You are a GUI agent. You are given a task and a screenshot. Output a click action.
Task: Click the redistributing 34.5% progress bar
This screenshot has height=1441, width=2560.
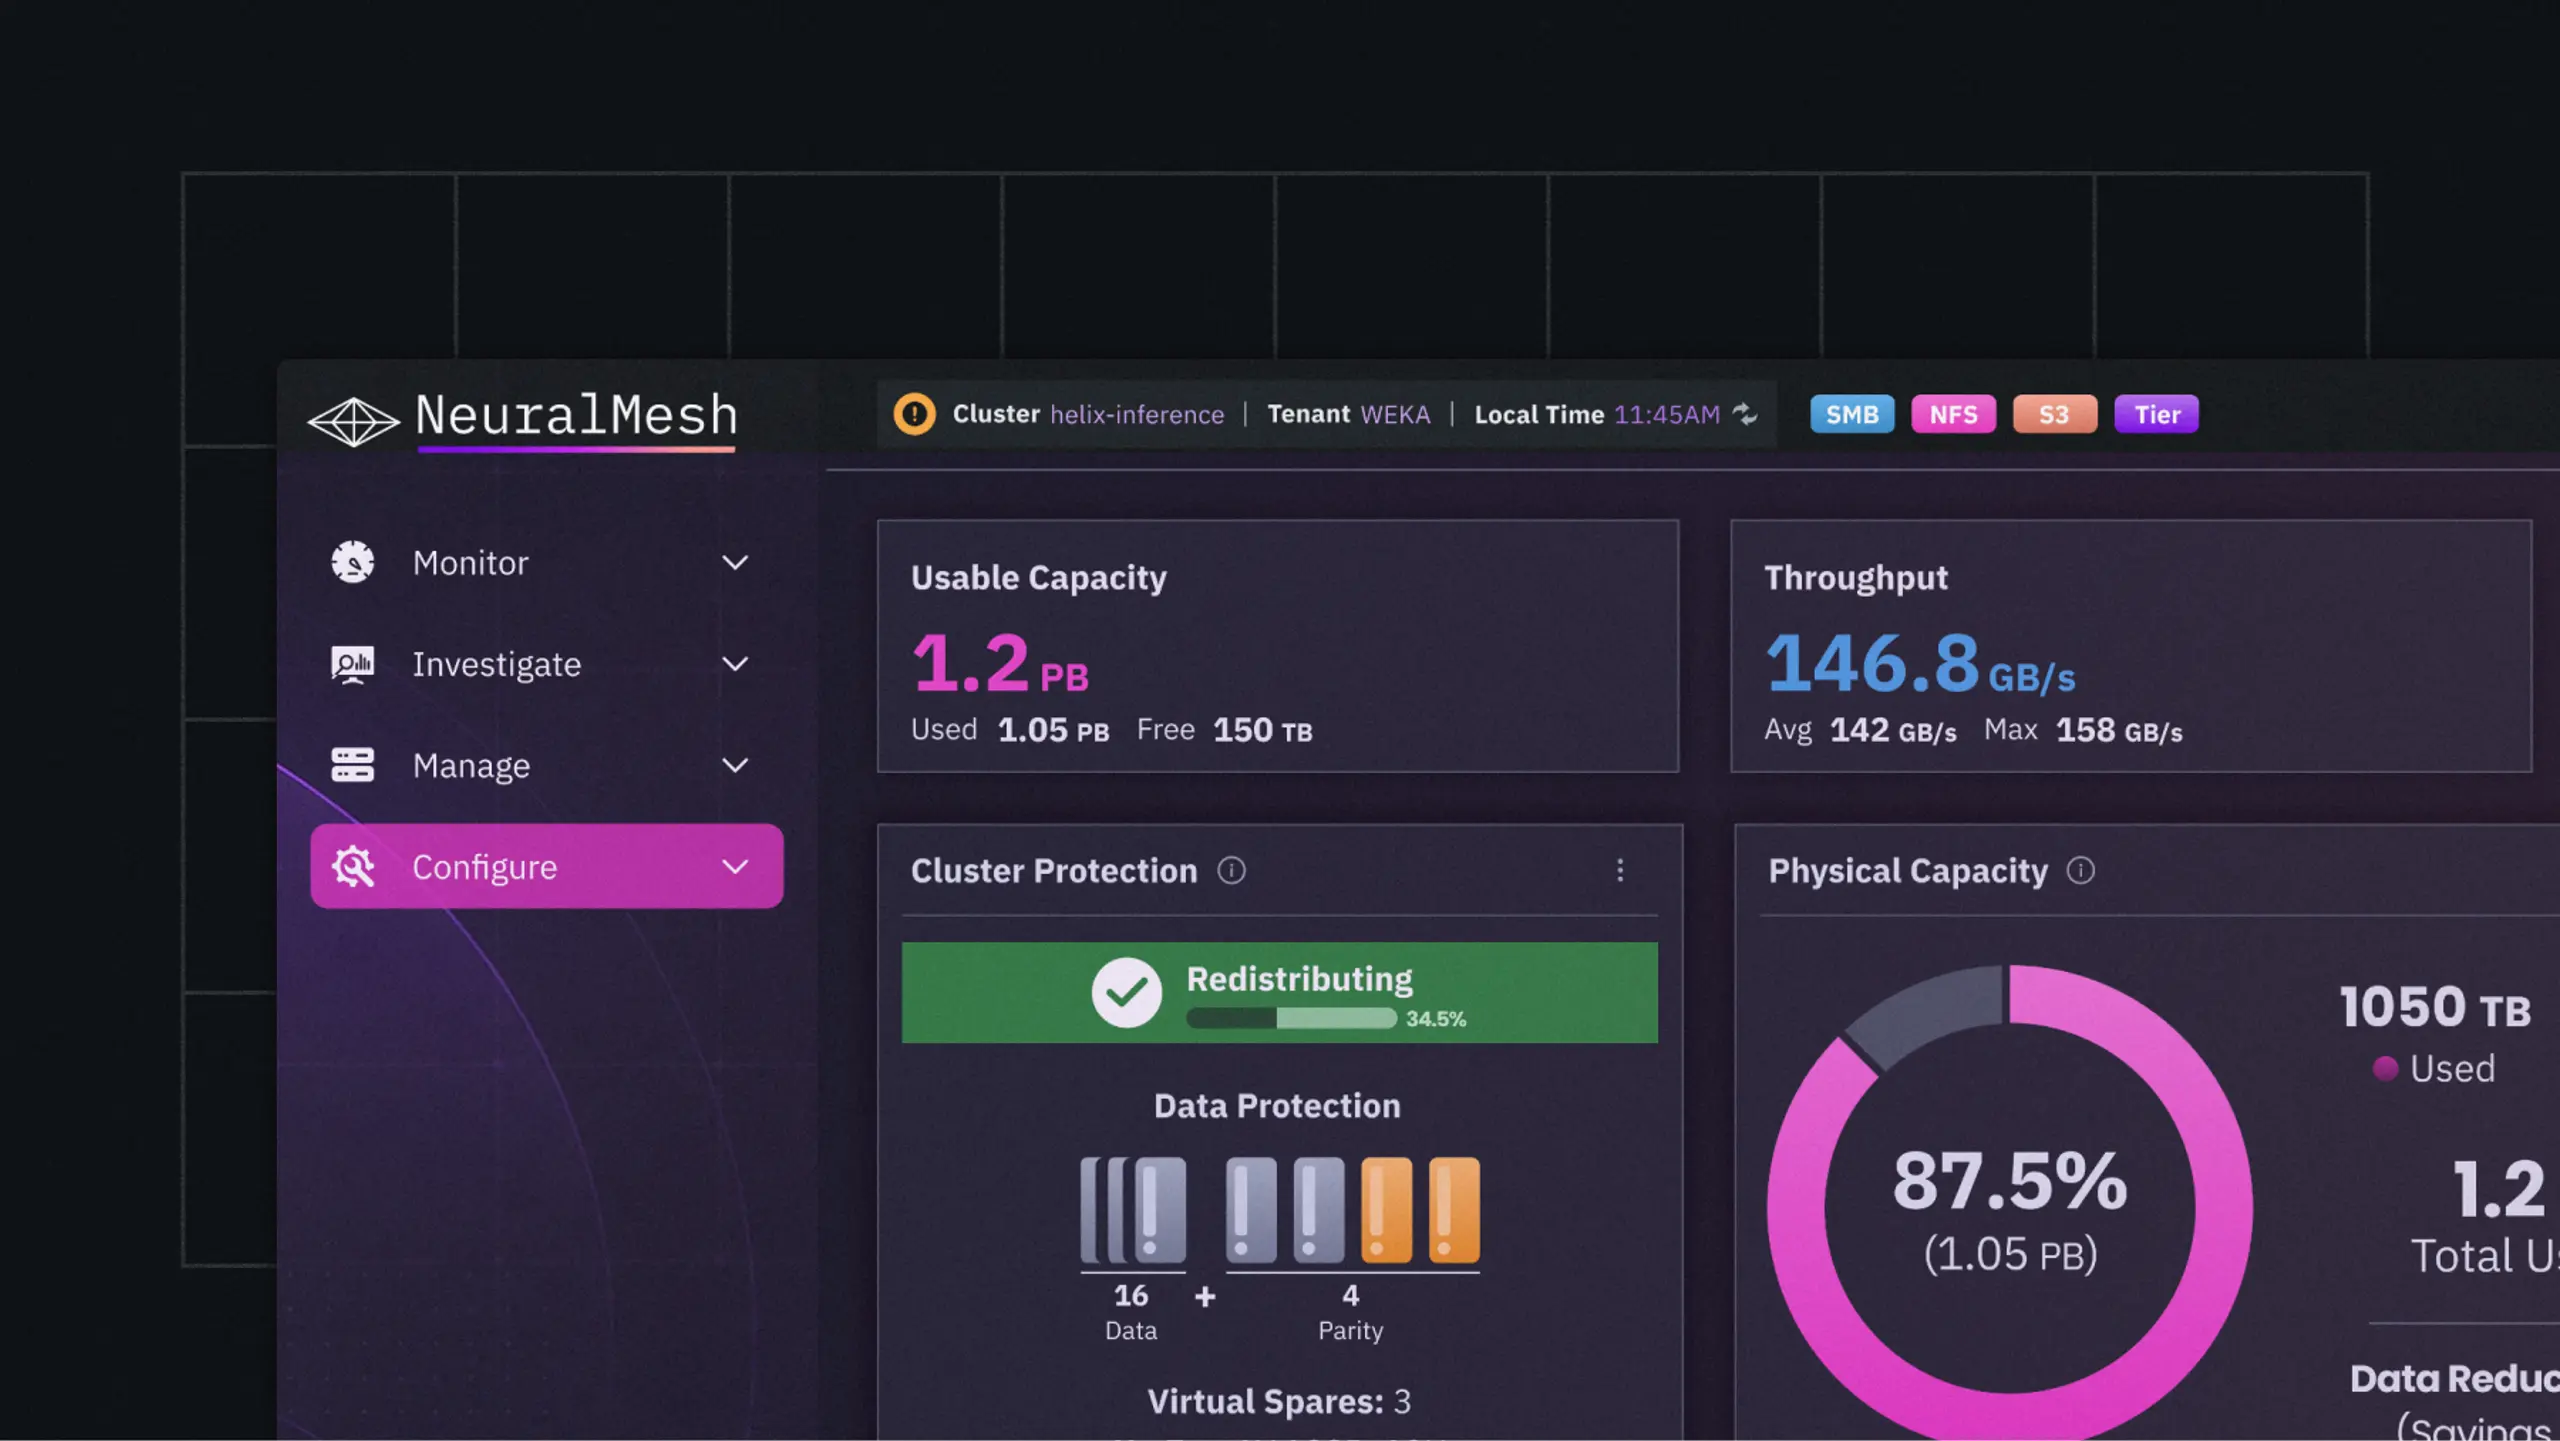[1291, 1019]
